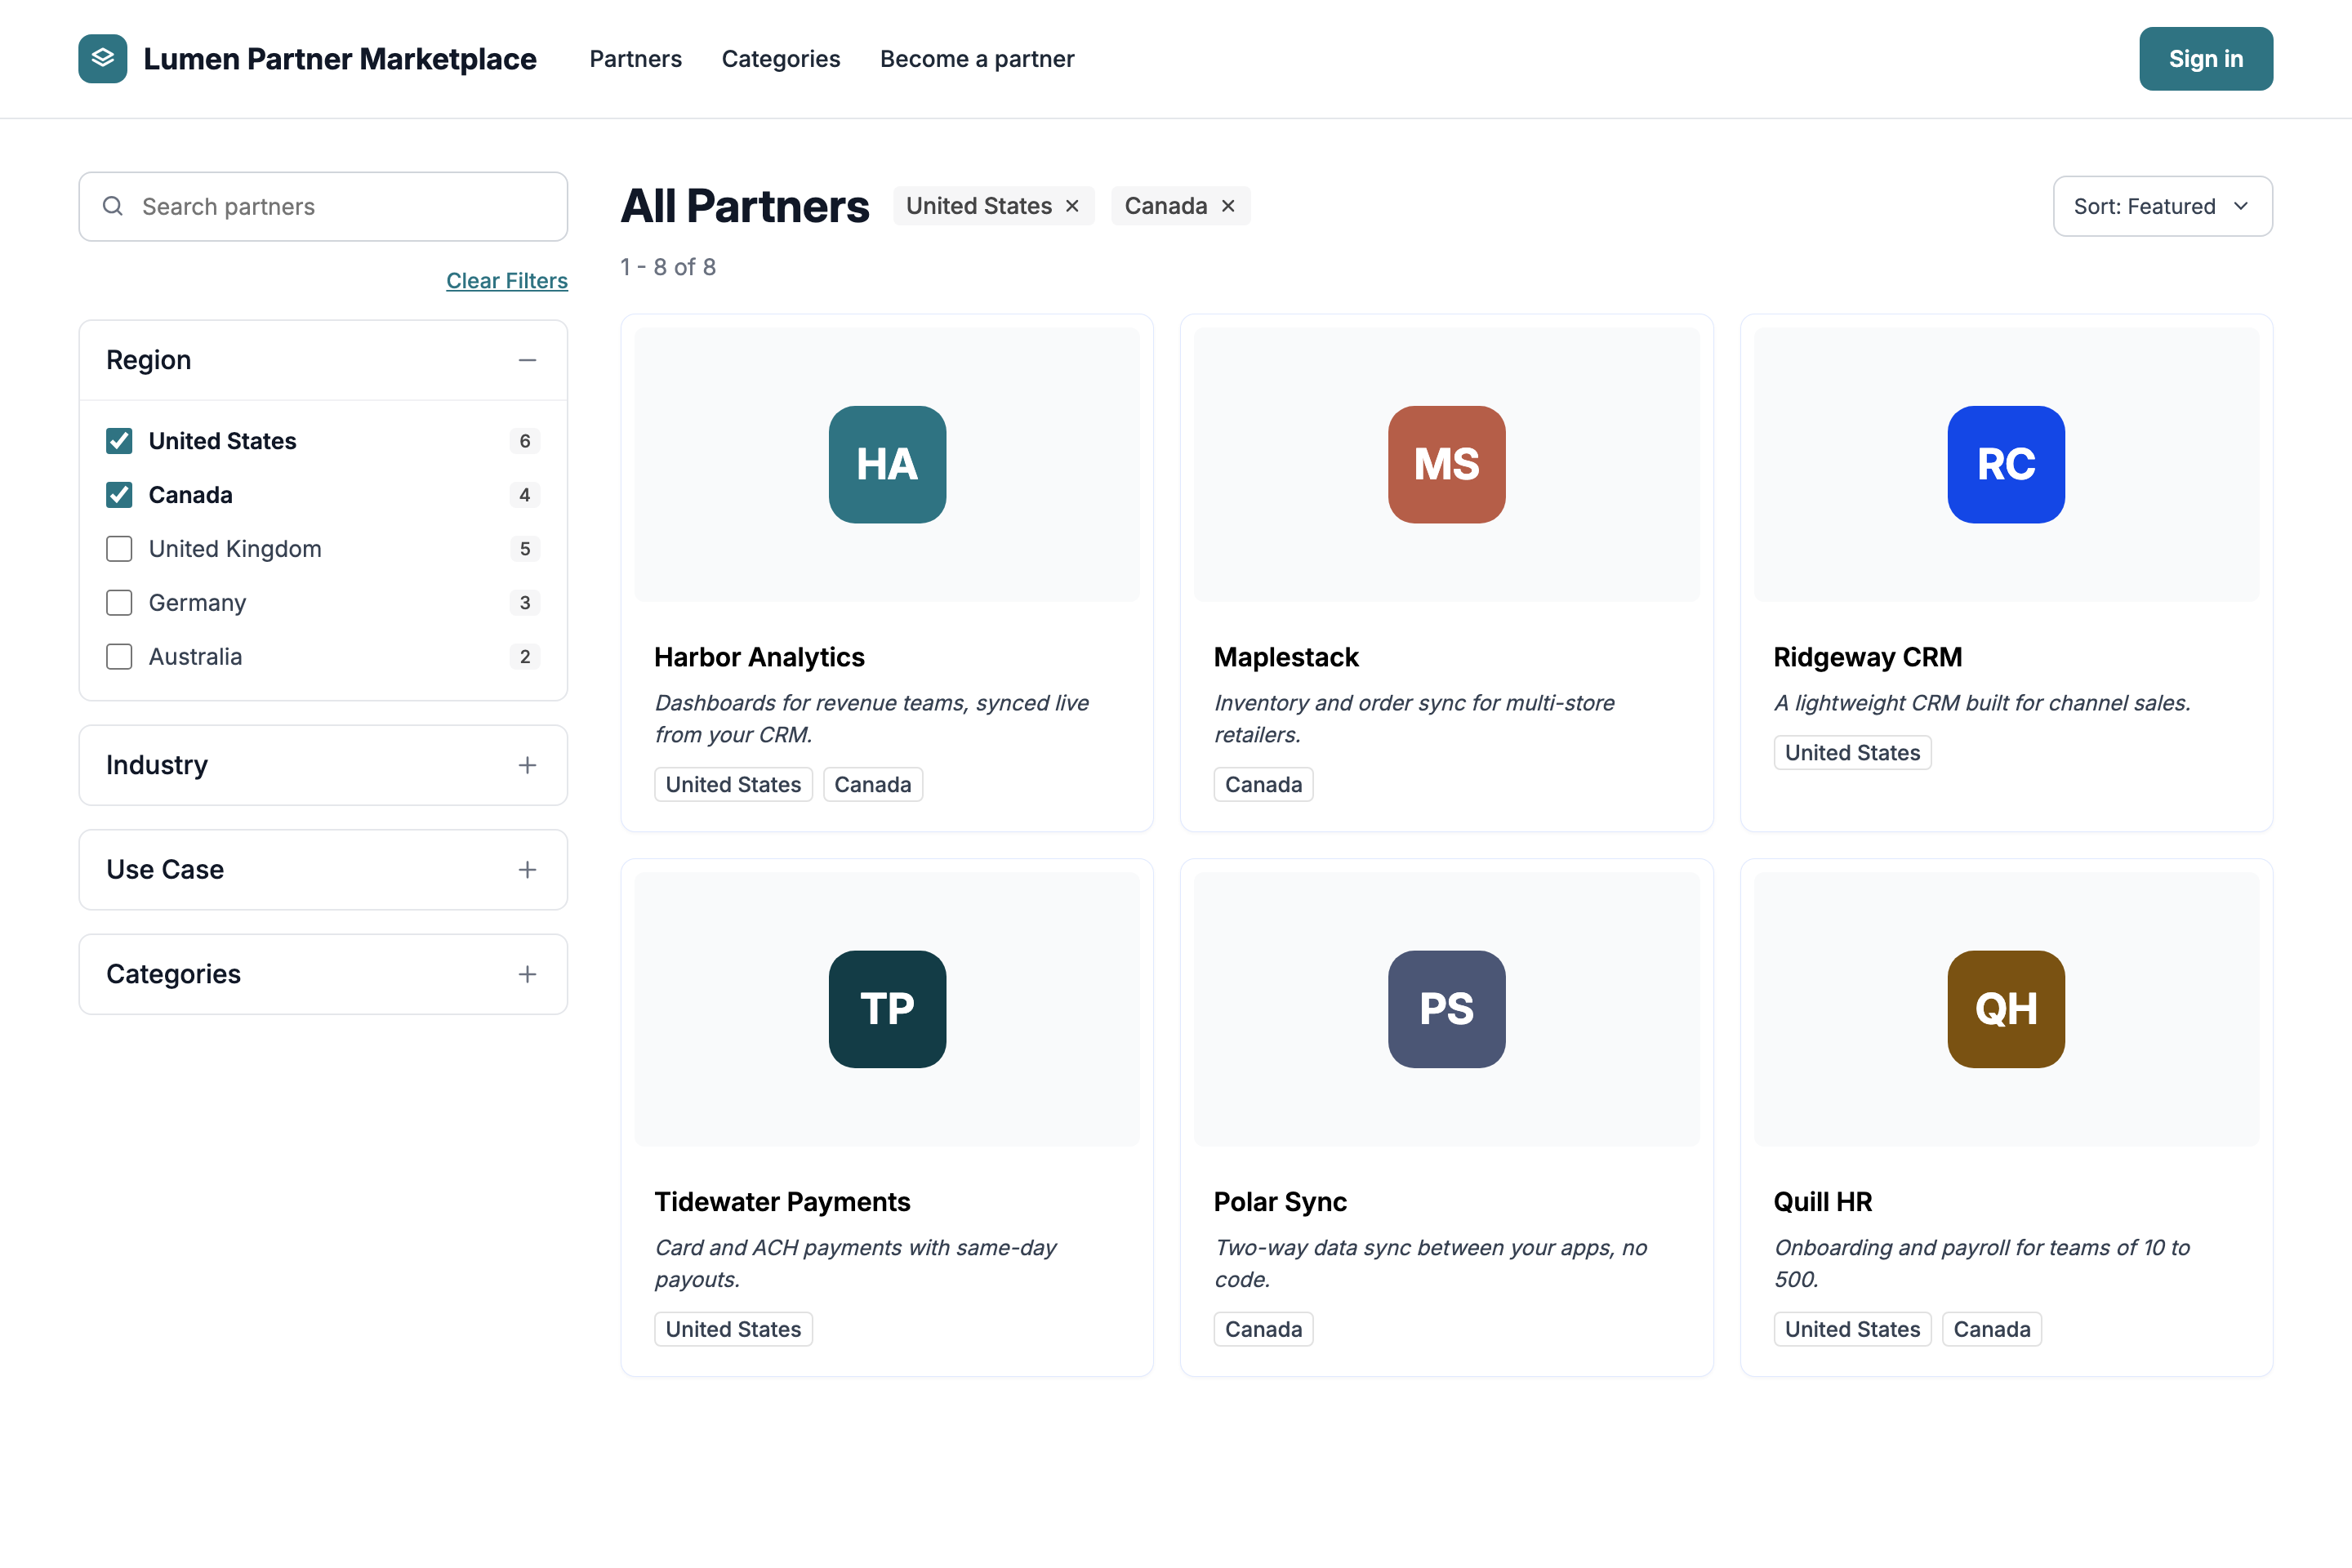Open the Tidewater Payments TP logo
The image size is (2352, 1568).
click(x=887, y=1009)
